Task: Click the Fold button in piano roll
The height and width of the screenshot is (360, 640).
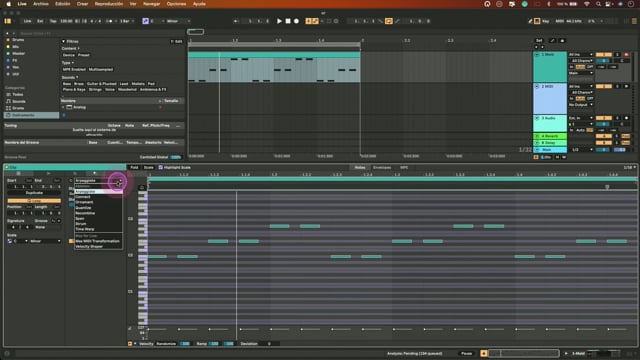Action: [x=134, y=167]
